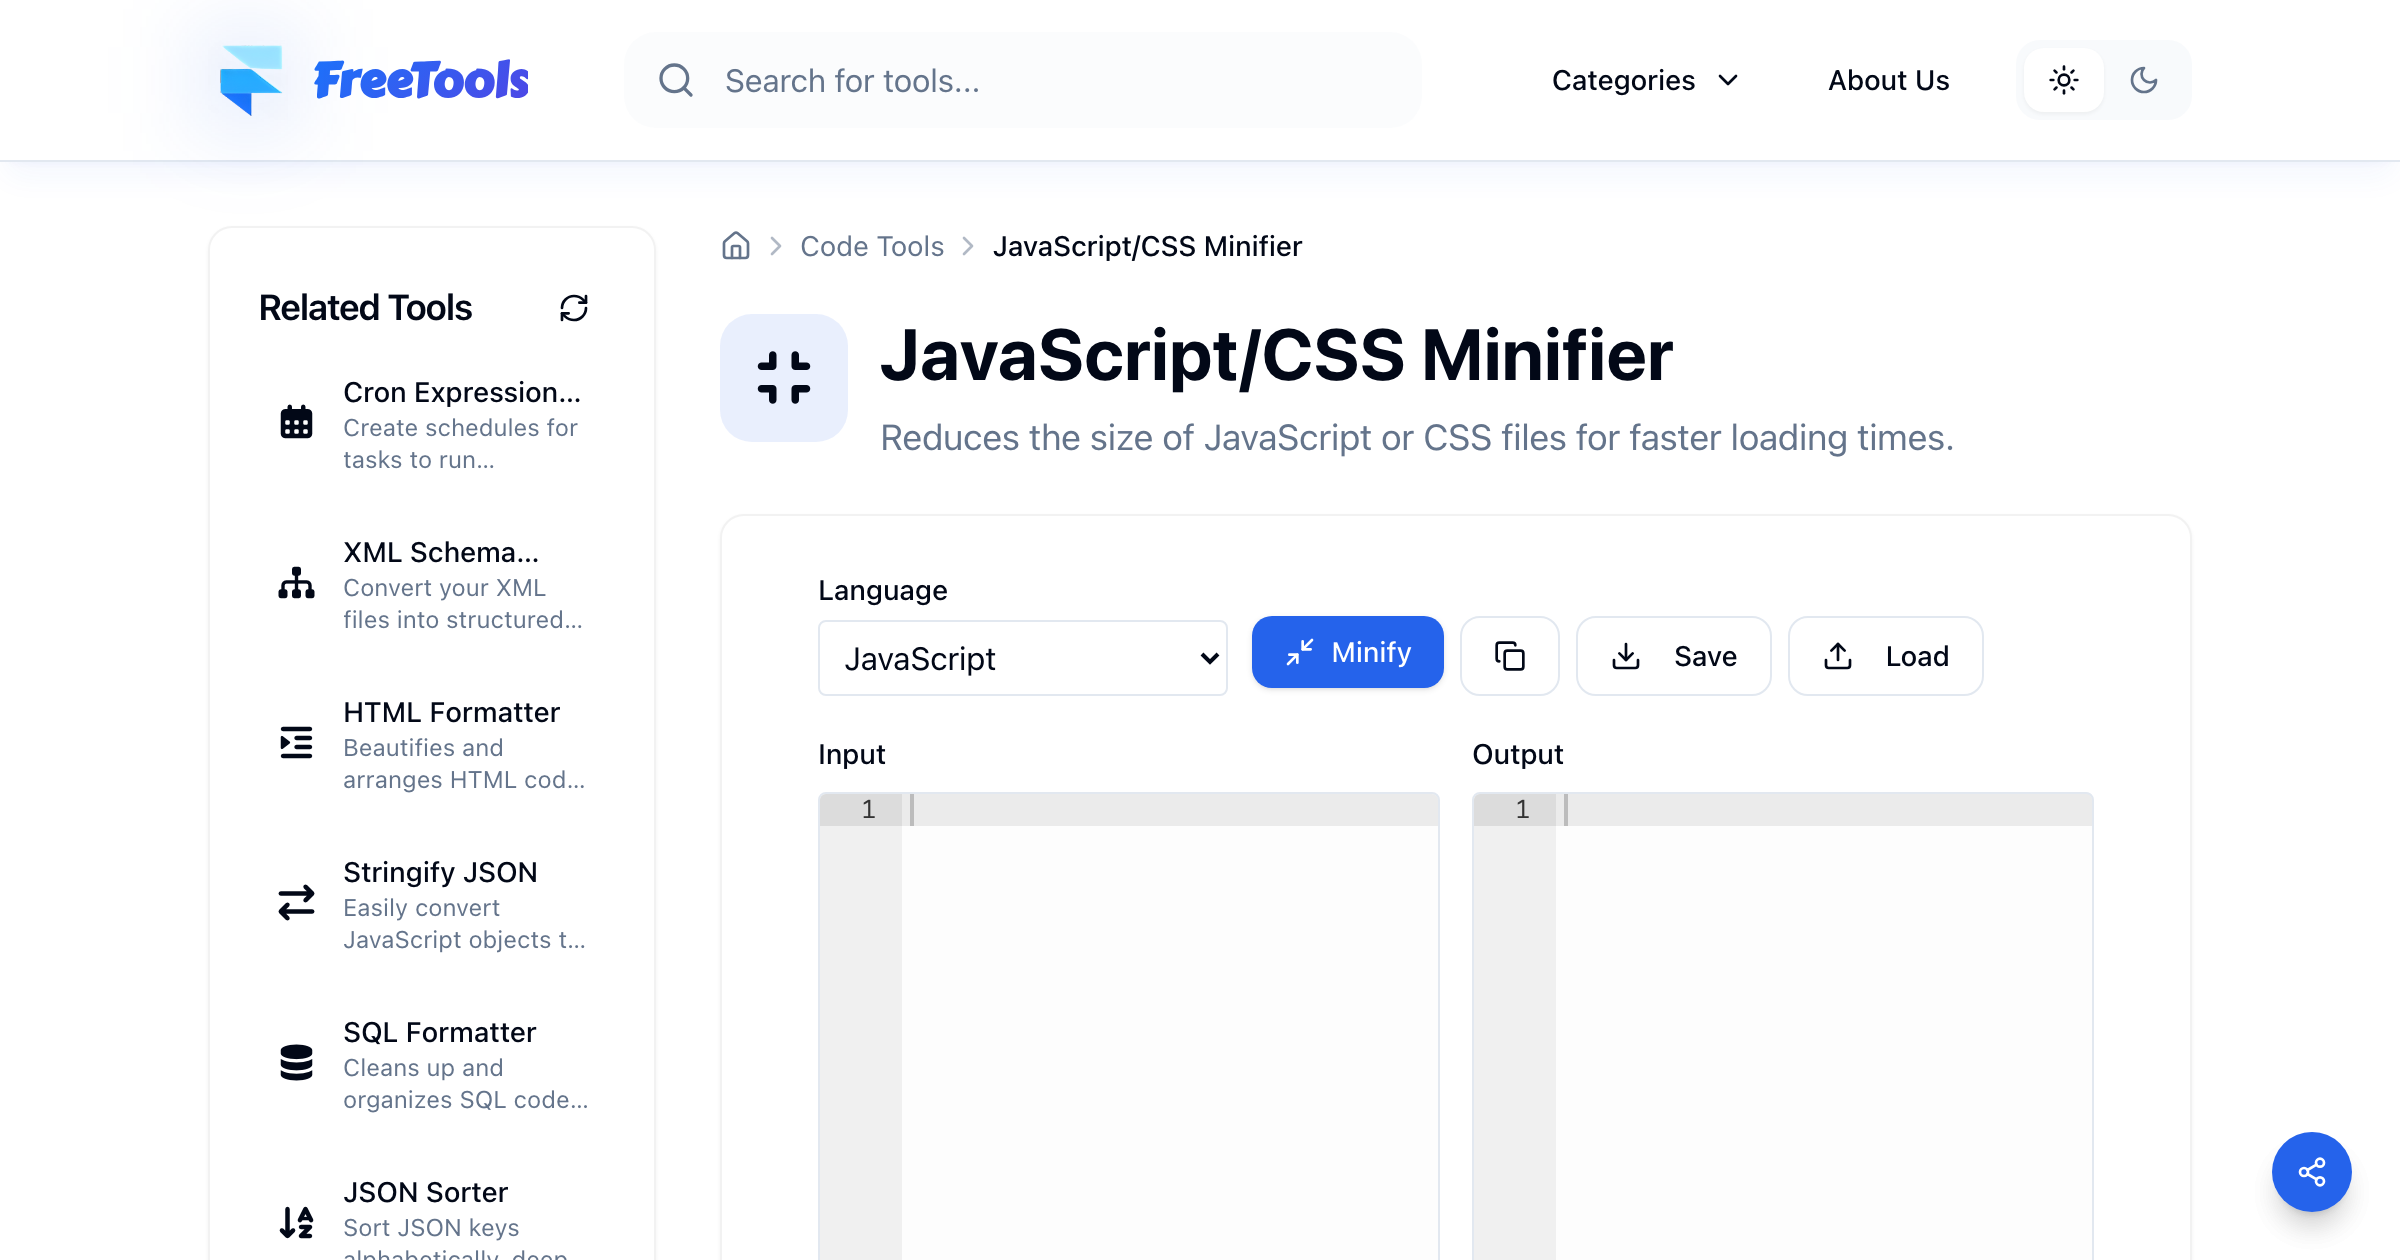Click 'Cleans up and organizes SQL code...' description

pyautogui.click(x=465, y=1084)
